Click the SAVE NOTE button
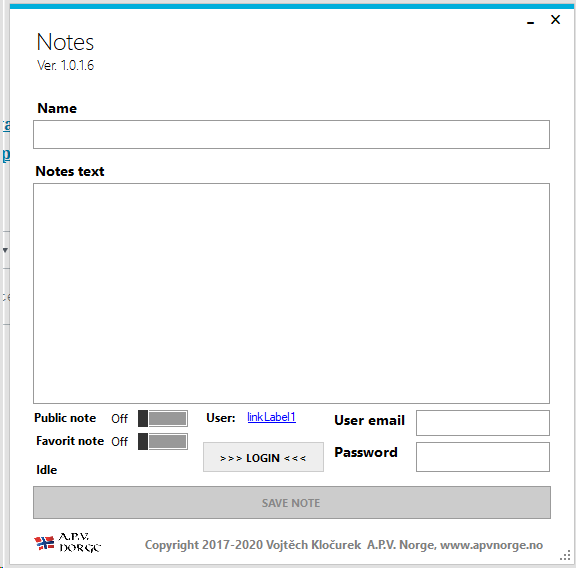Image resolution: width=576 pixels, height=568 pixels. (292, 503)
